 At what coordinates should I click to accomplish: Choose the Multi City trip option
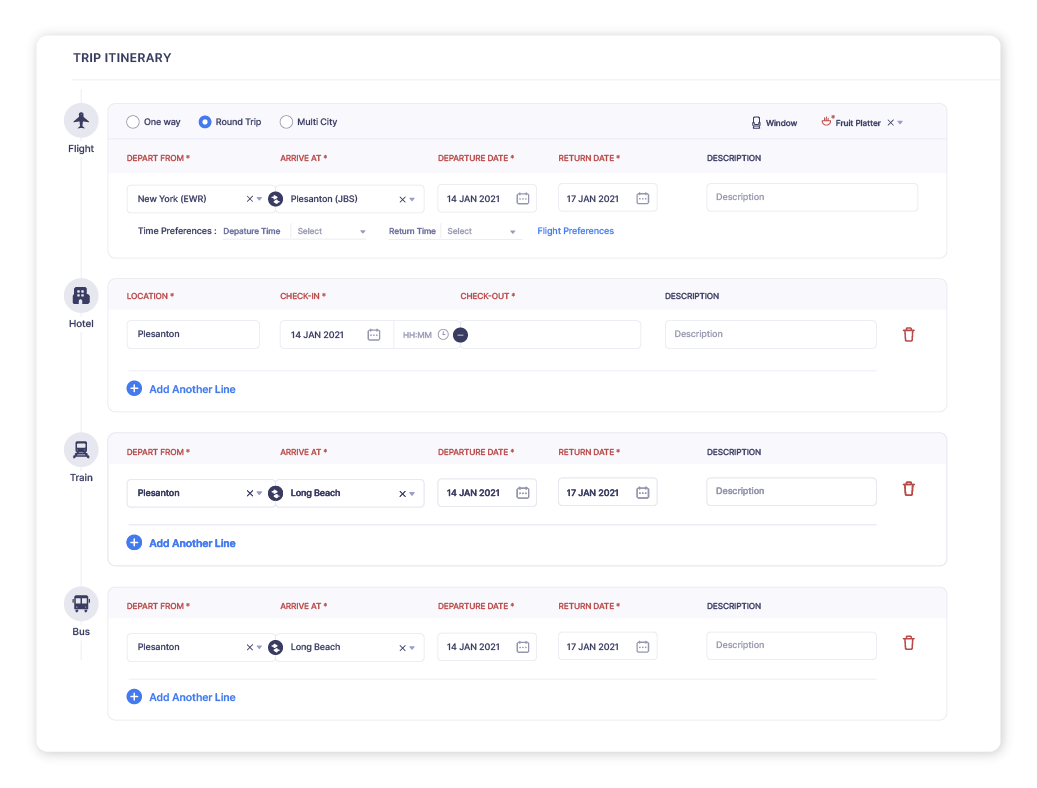287,121
